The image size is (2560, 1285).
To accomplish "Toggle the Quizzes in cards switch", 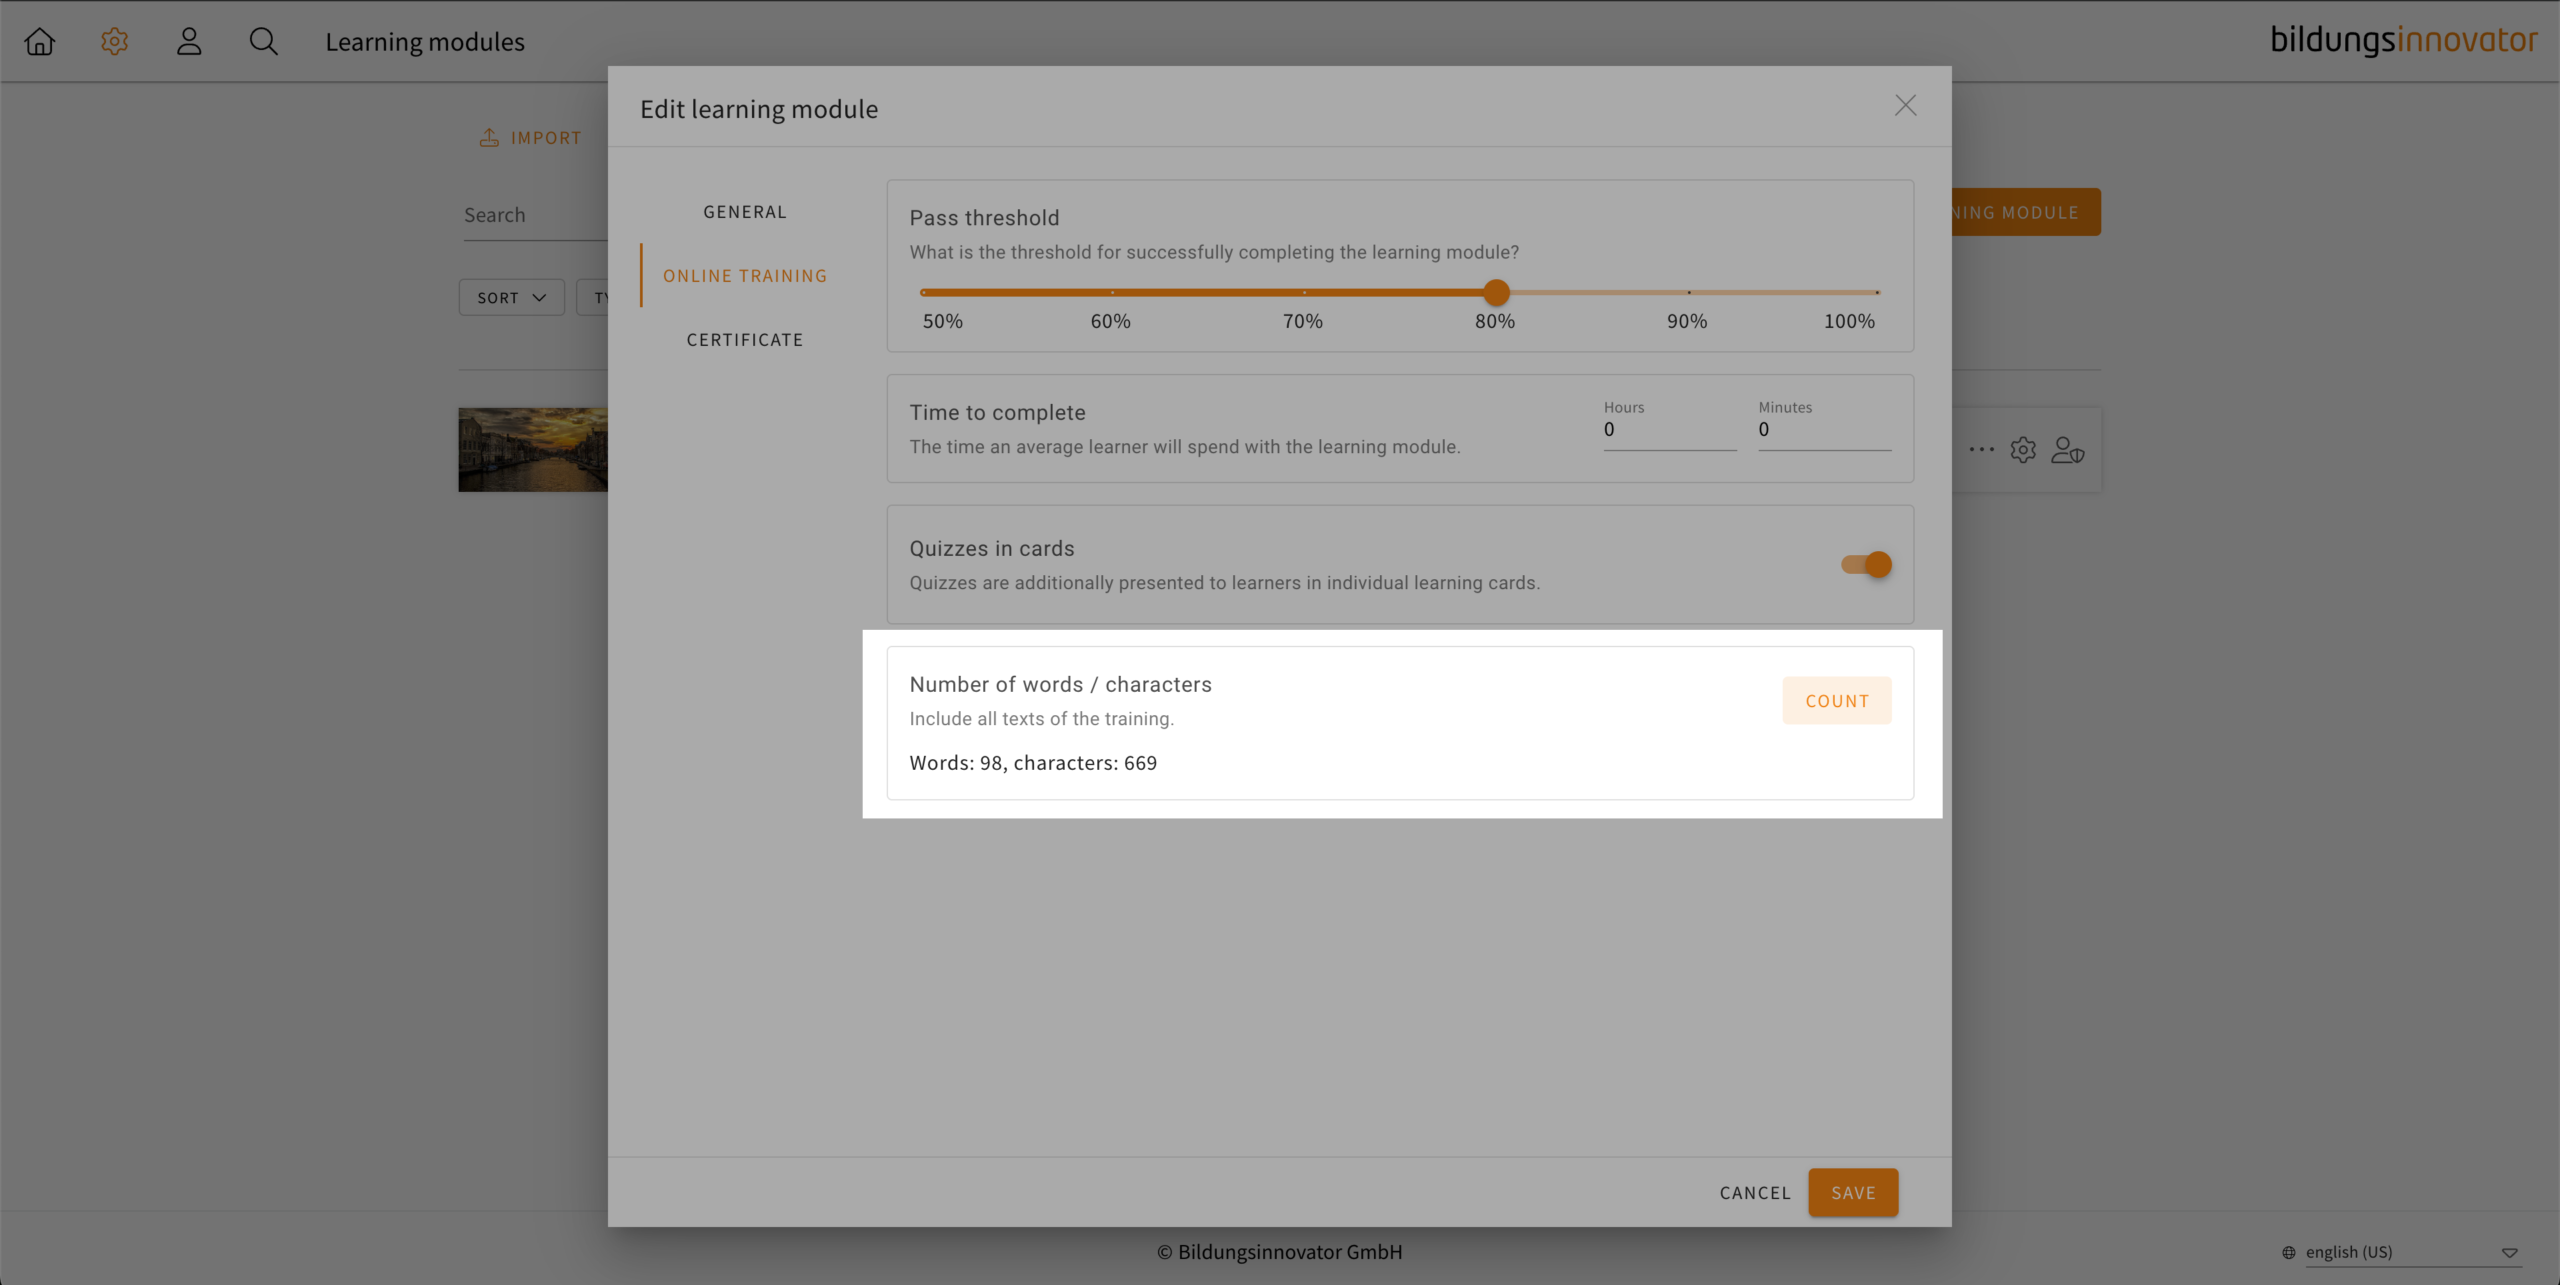I will pyautogui.click(x=1866, y=565).
